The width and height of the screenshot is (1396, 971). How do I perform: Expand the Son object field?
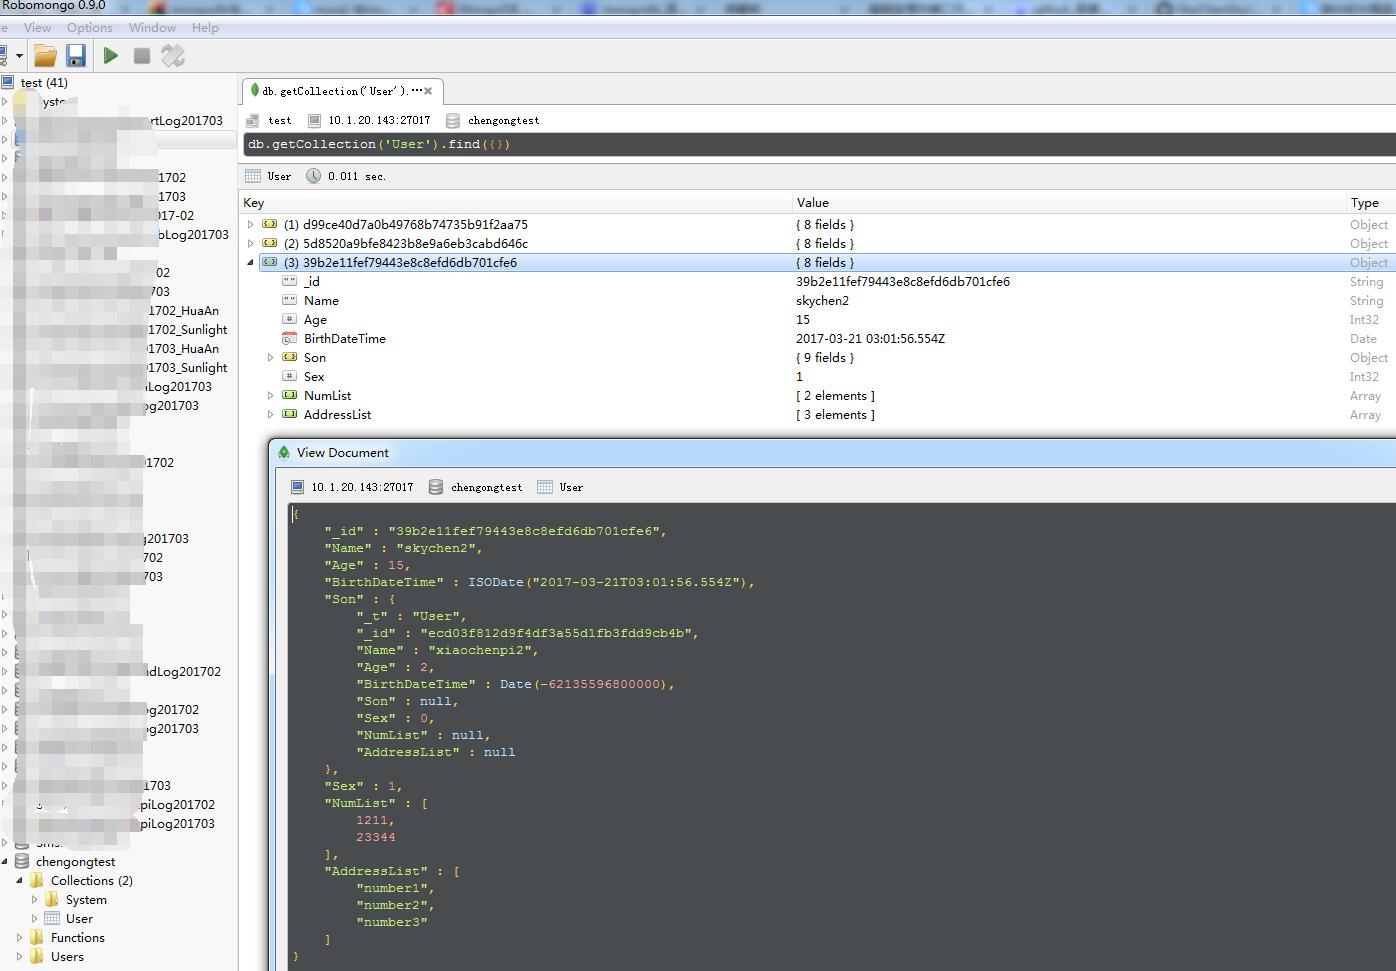(270, 358)
